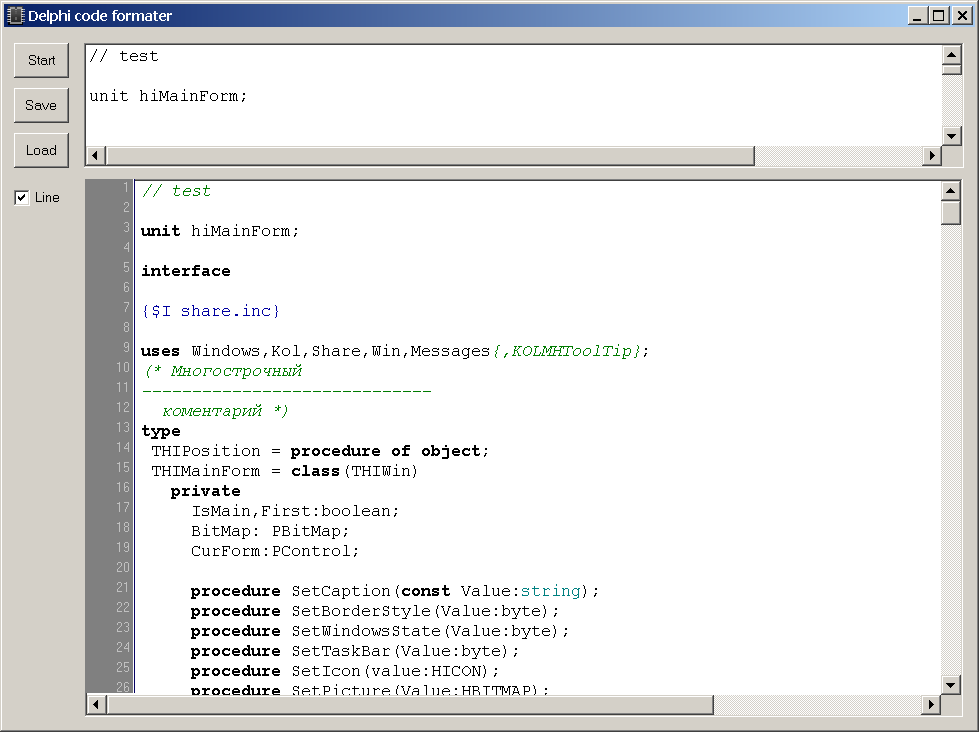Image resolution: width=979 pixels, height=732 pixels.
Task: Click 'BitMap: PBitMap;' on line 18
Action: 270,531
